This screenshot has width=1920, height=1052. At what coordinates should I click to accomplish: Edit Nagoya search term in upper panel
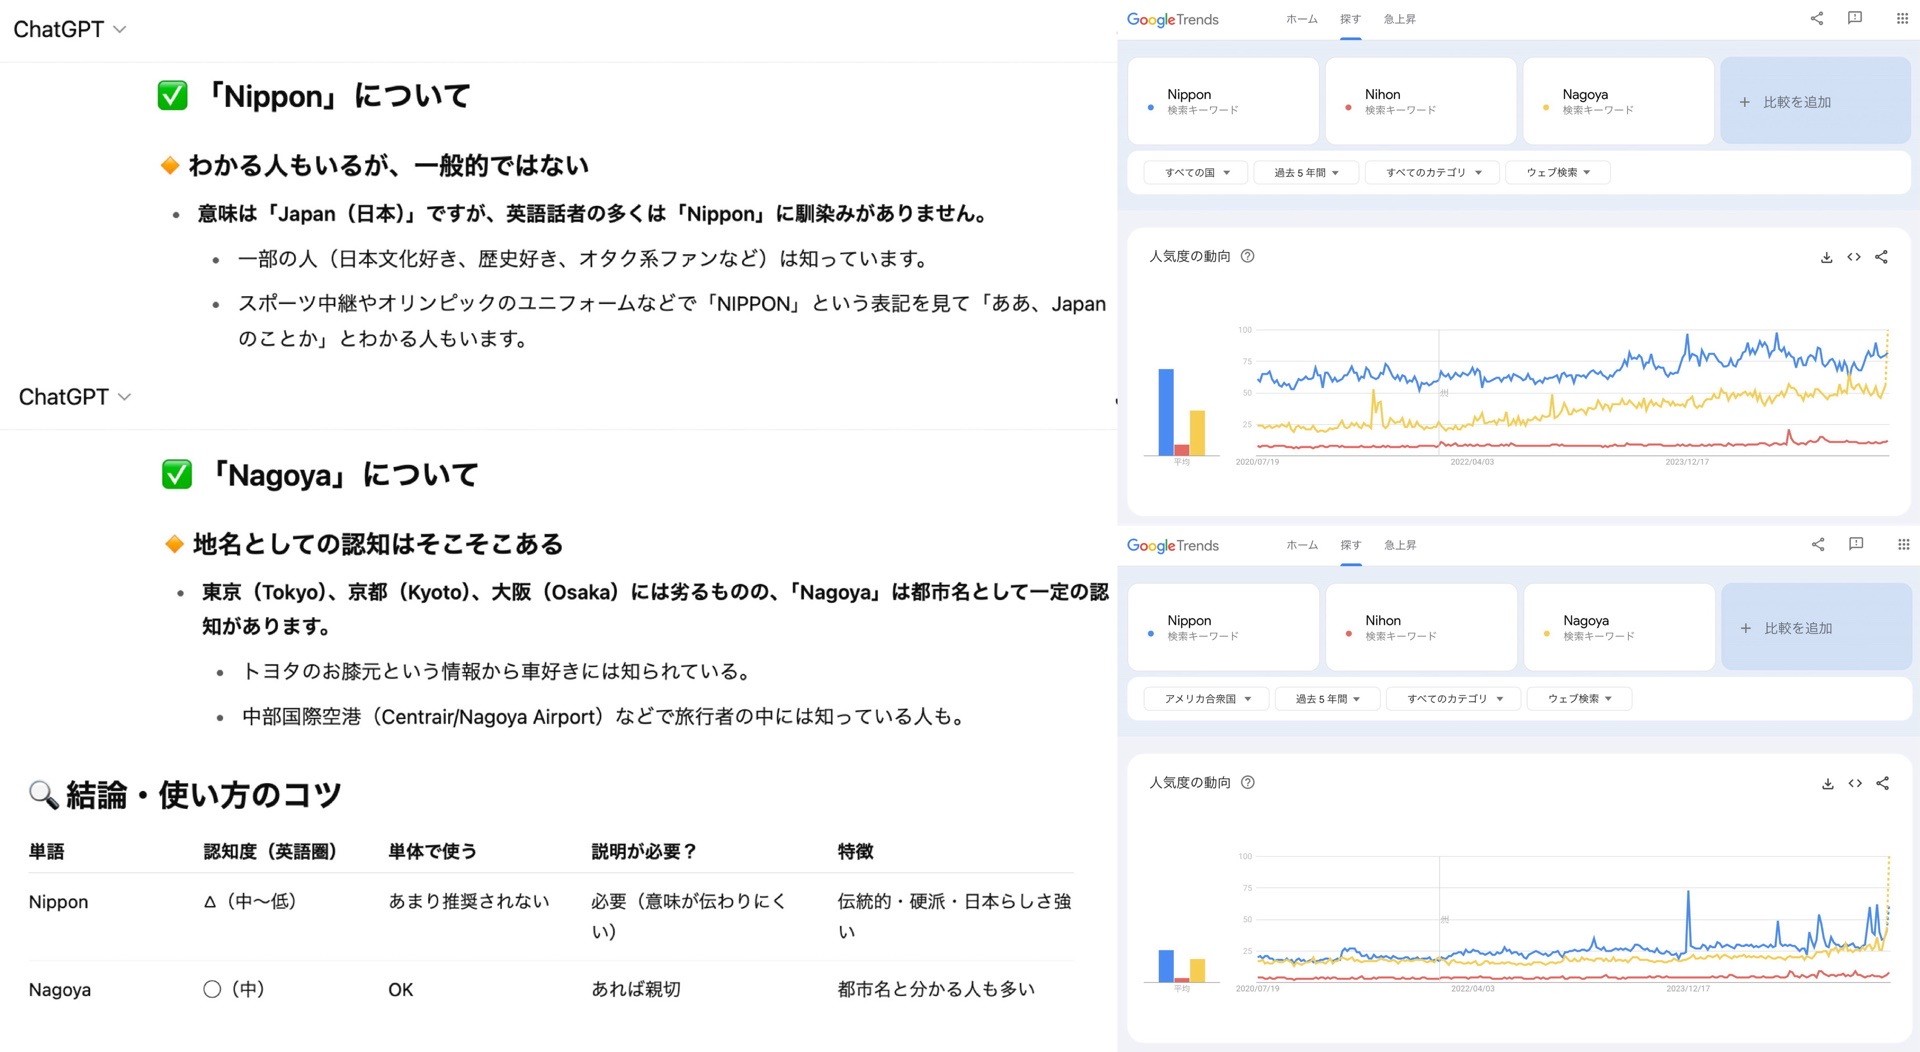point(1619,101)
